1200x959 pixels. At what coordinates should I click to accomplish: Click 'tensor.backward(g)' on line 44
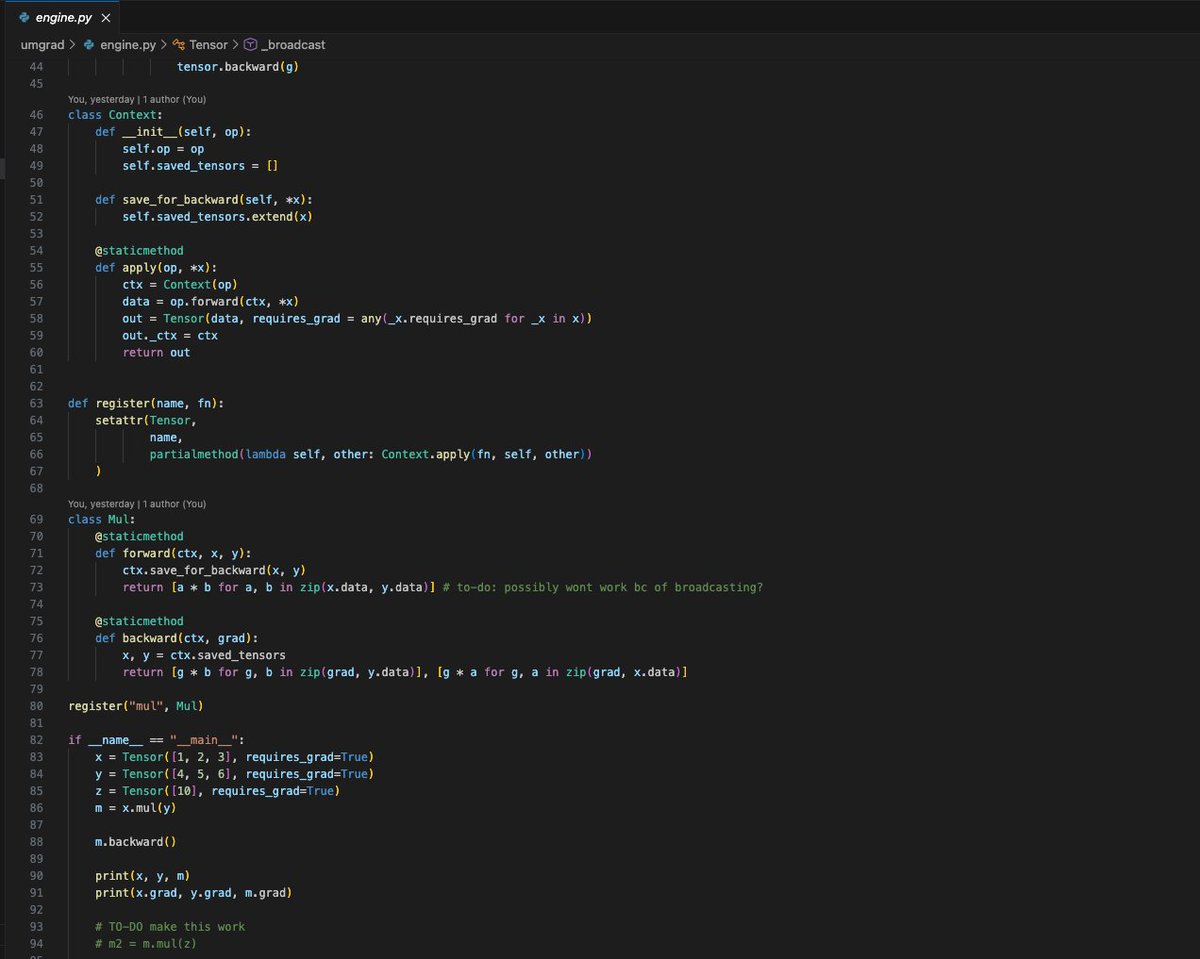tap(238, 67)
